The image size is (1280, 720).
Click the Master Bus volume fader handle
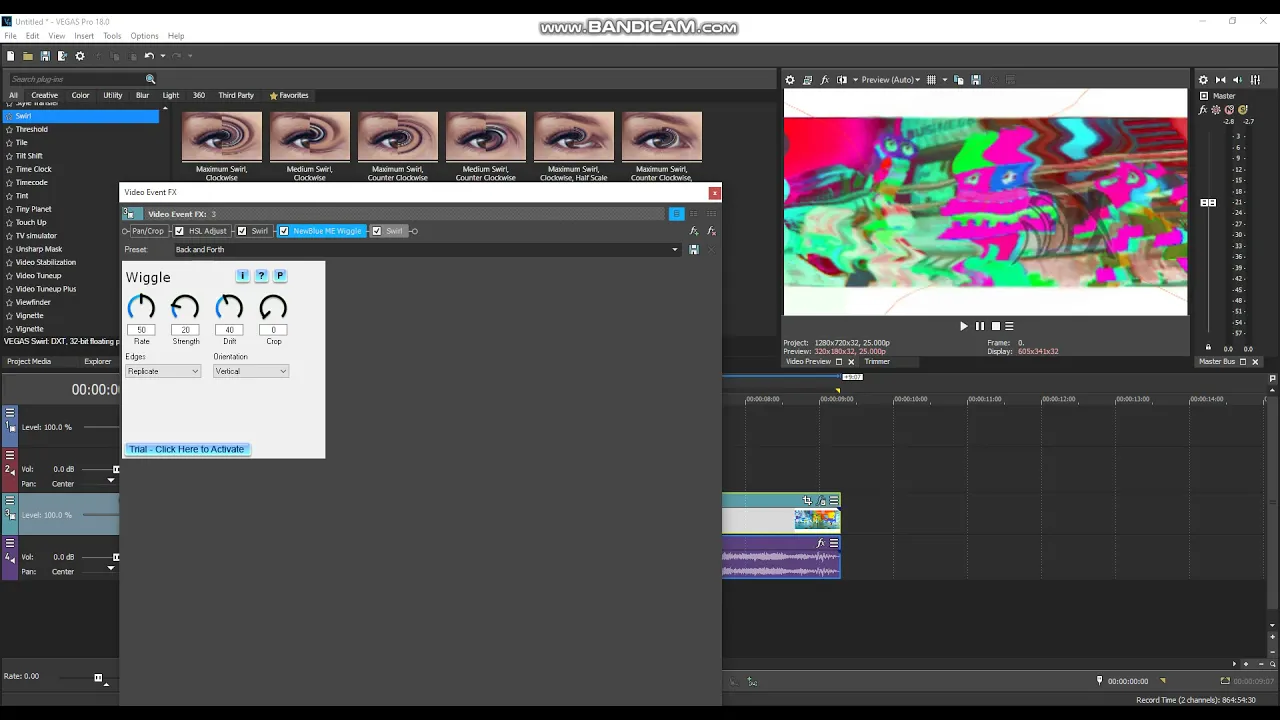tap(1208, 203)
